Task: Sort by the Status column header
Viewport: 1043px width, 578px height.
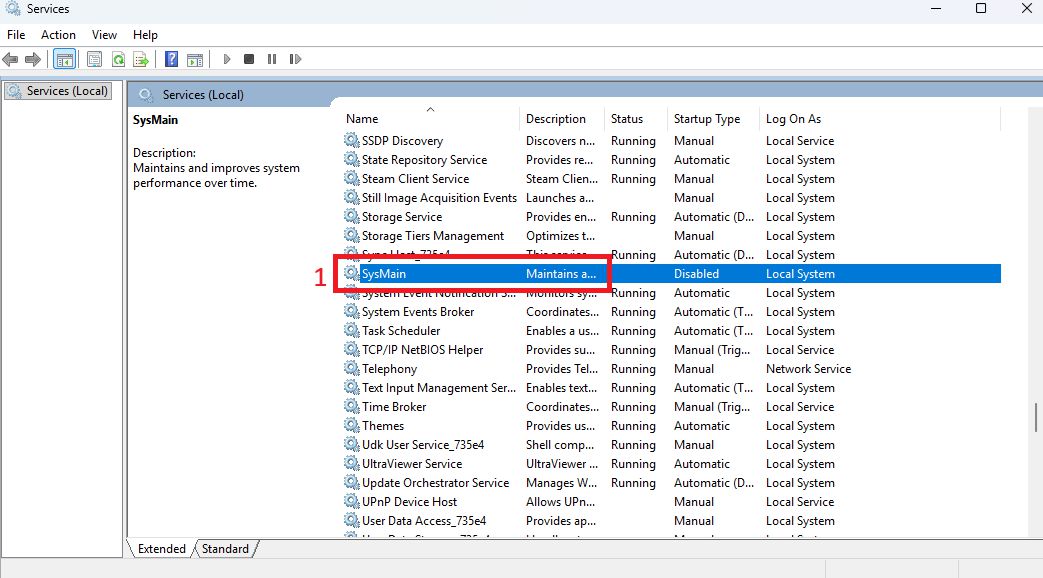Action: [x=627, y=119]
